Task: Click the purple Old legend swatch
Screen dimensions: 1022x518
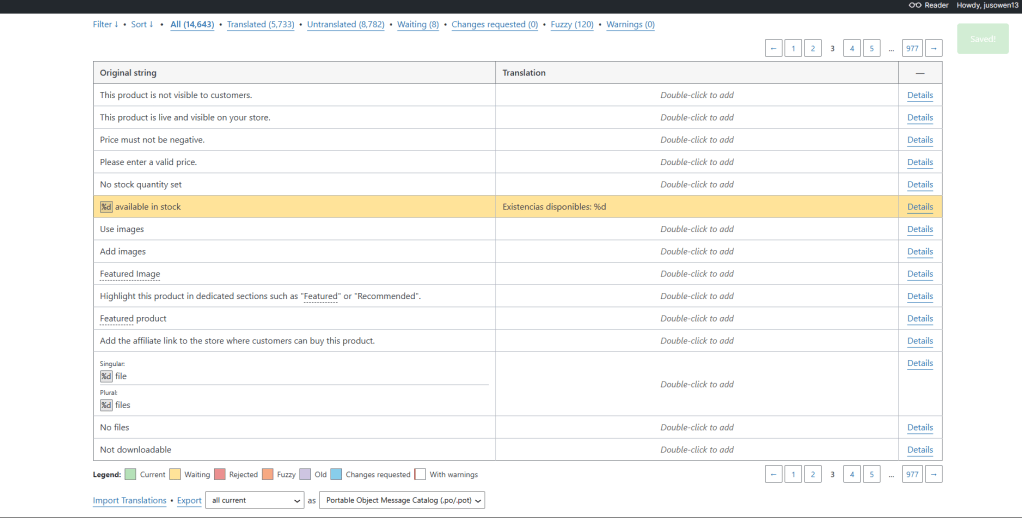Action: pos(305,474)
